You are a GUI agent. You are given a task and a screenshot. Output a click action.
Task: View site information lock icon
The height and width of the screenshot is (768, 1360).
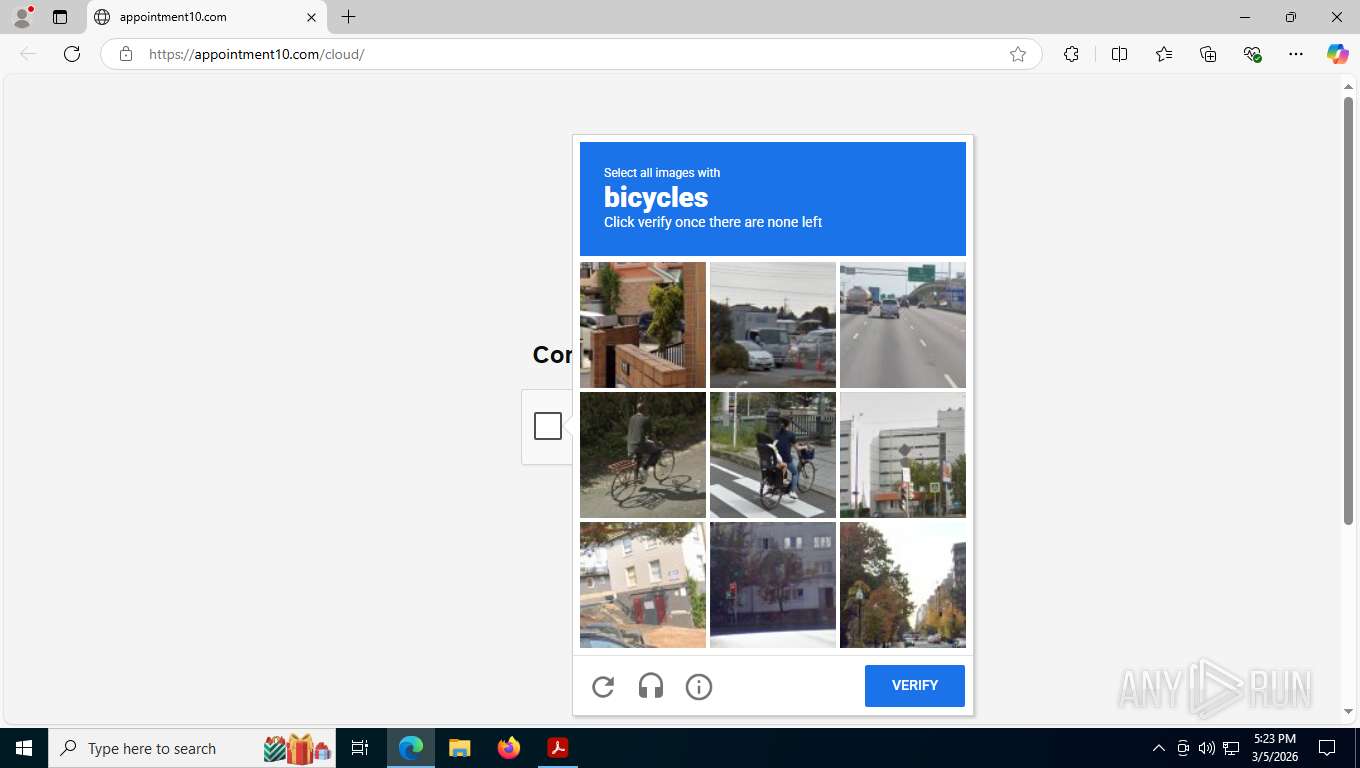pyautogui.click(x=126, y=54)
